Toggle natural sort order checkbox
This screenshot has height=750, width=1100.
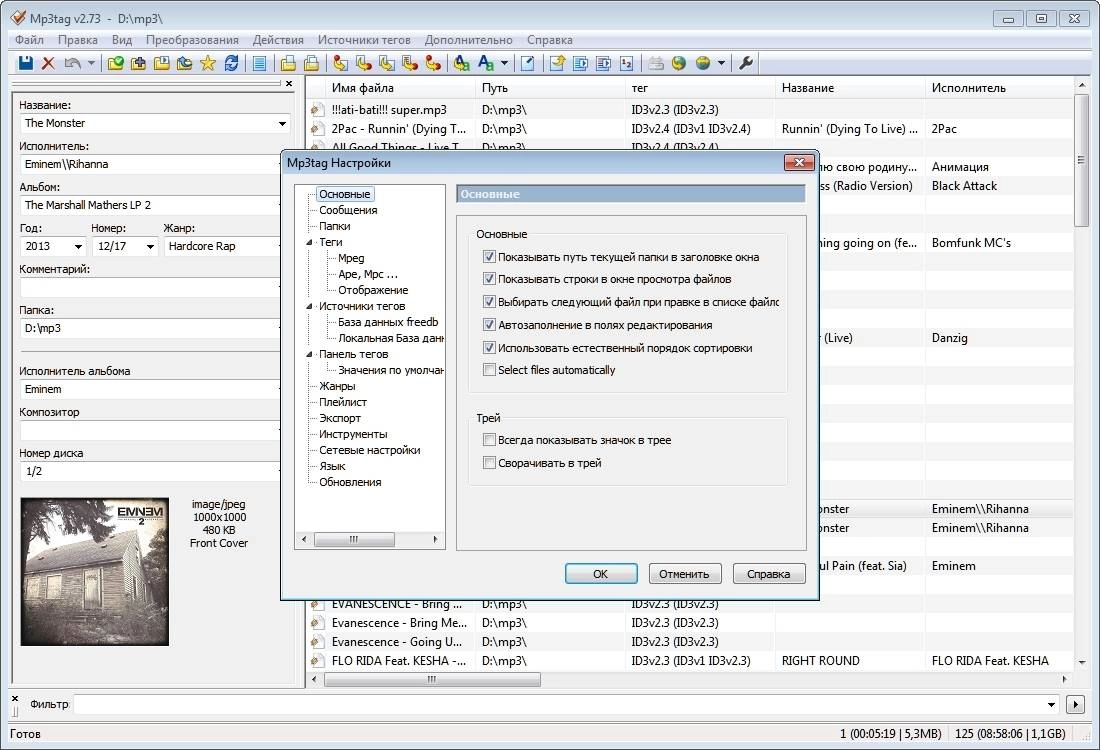pyautogui.click(x=489, y=348)
